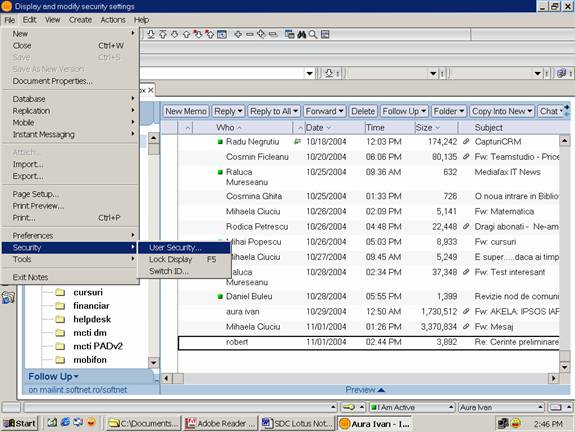
Task: Sort by the Who column header
Action: click(x=229, y=128)
